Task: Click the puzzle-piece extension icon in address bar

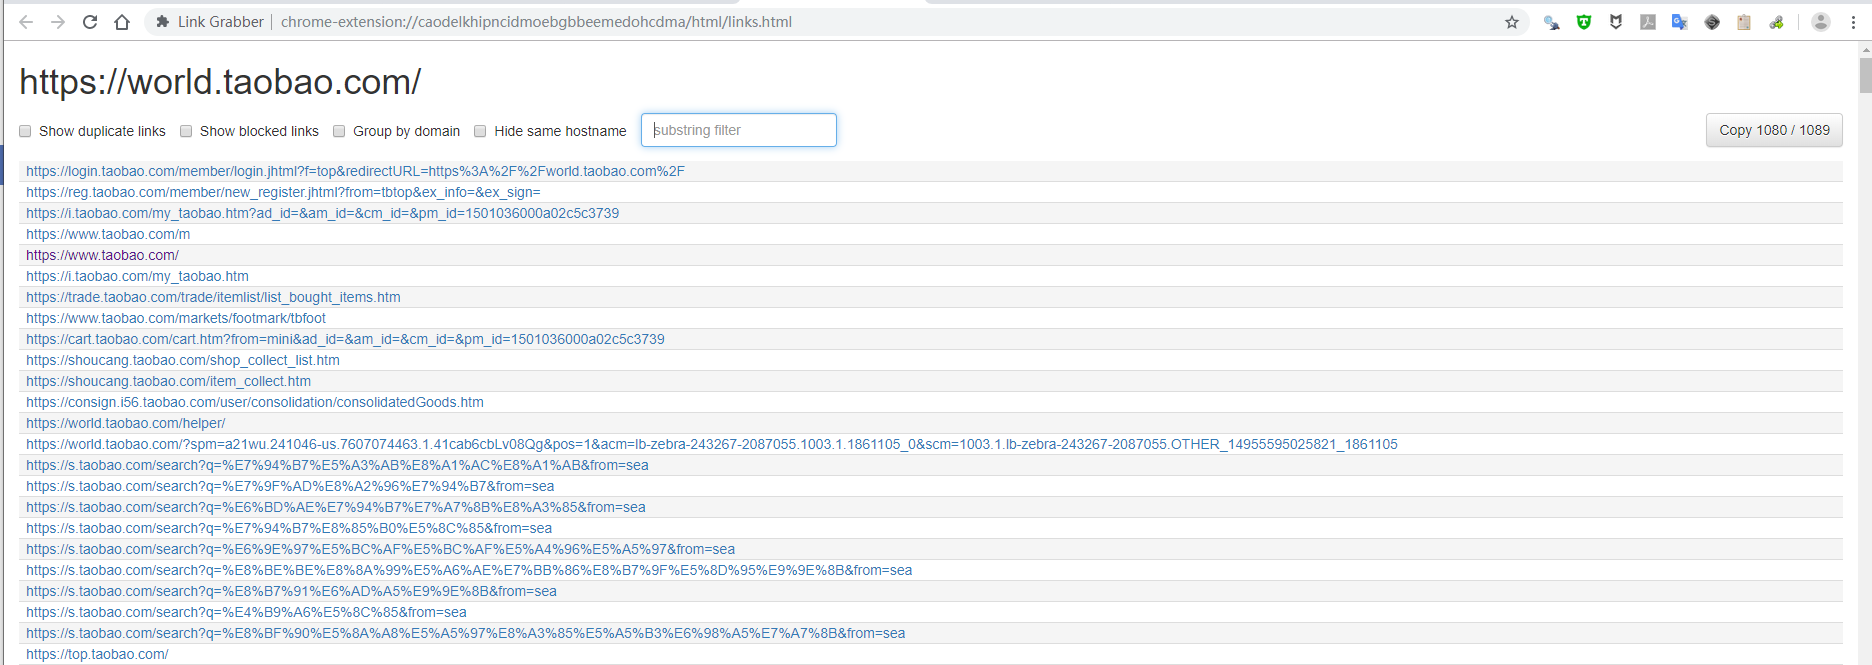Action: tap(162, 22)
